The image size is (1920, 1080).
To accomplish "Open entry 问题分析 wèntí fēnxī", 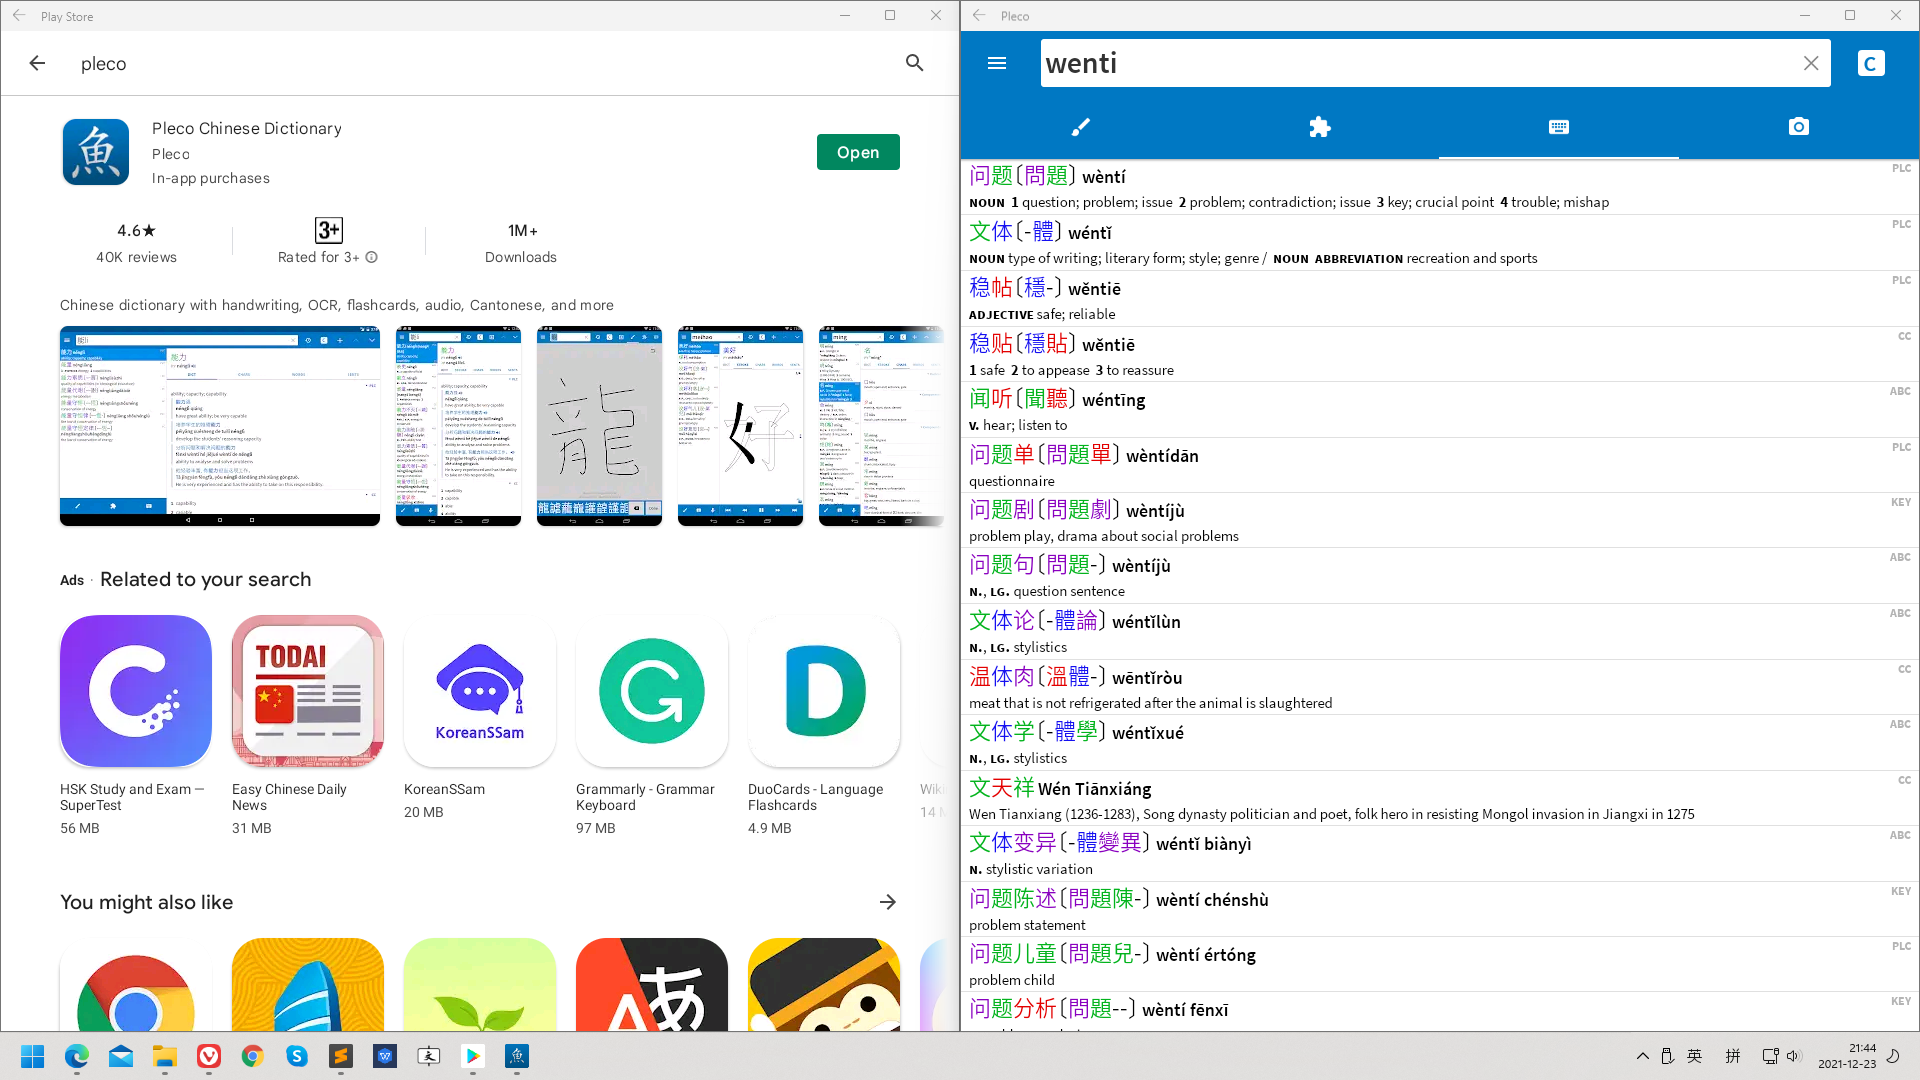I will (1439, 1012).
